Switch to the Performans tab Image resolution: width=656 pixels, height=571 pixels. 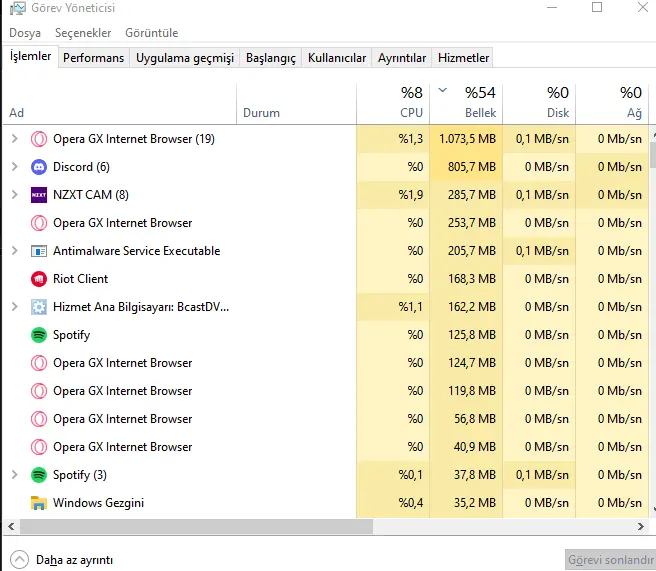(x=94, y=58)
